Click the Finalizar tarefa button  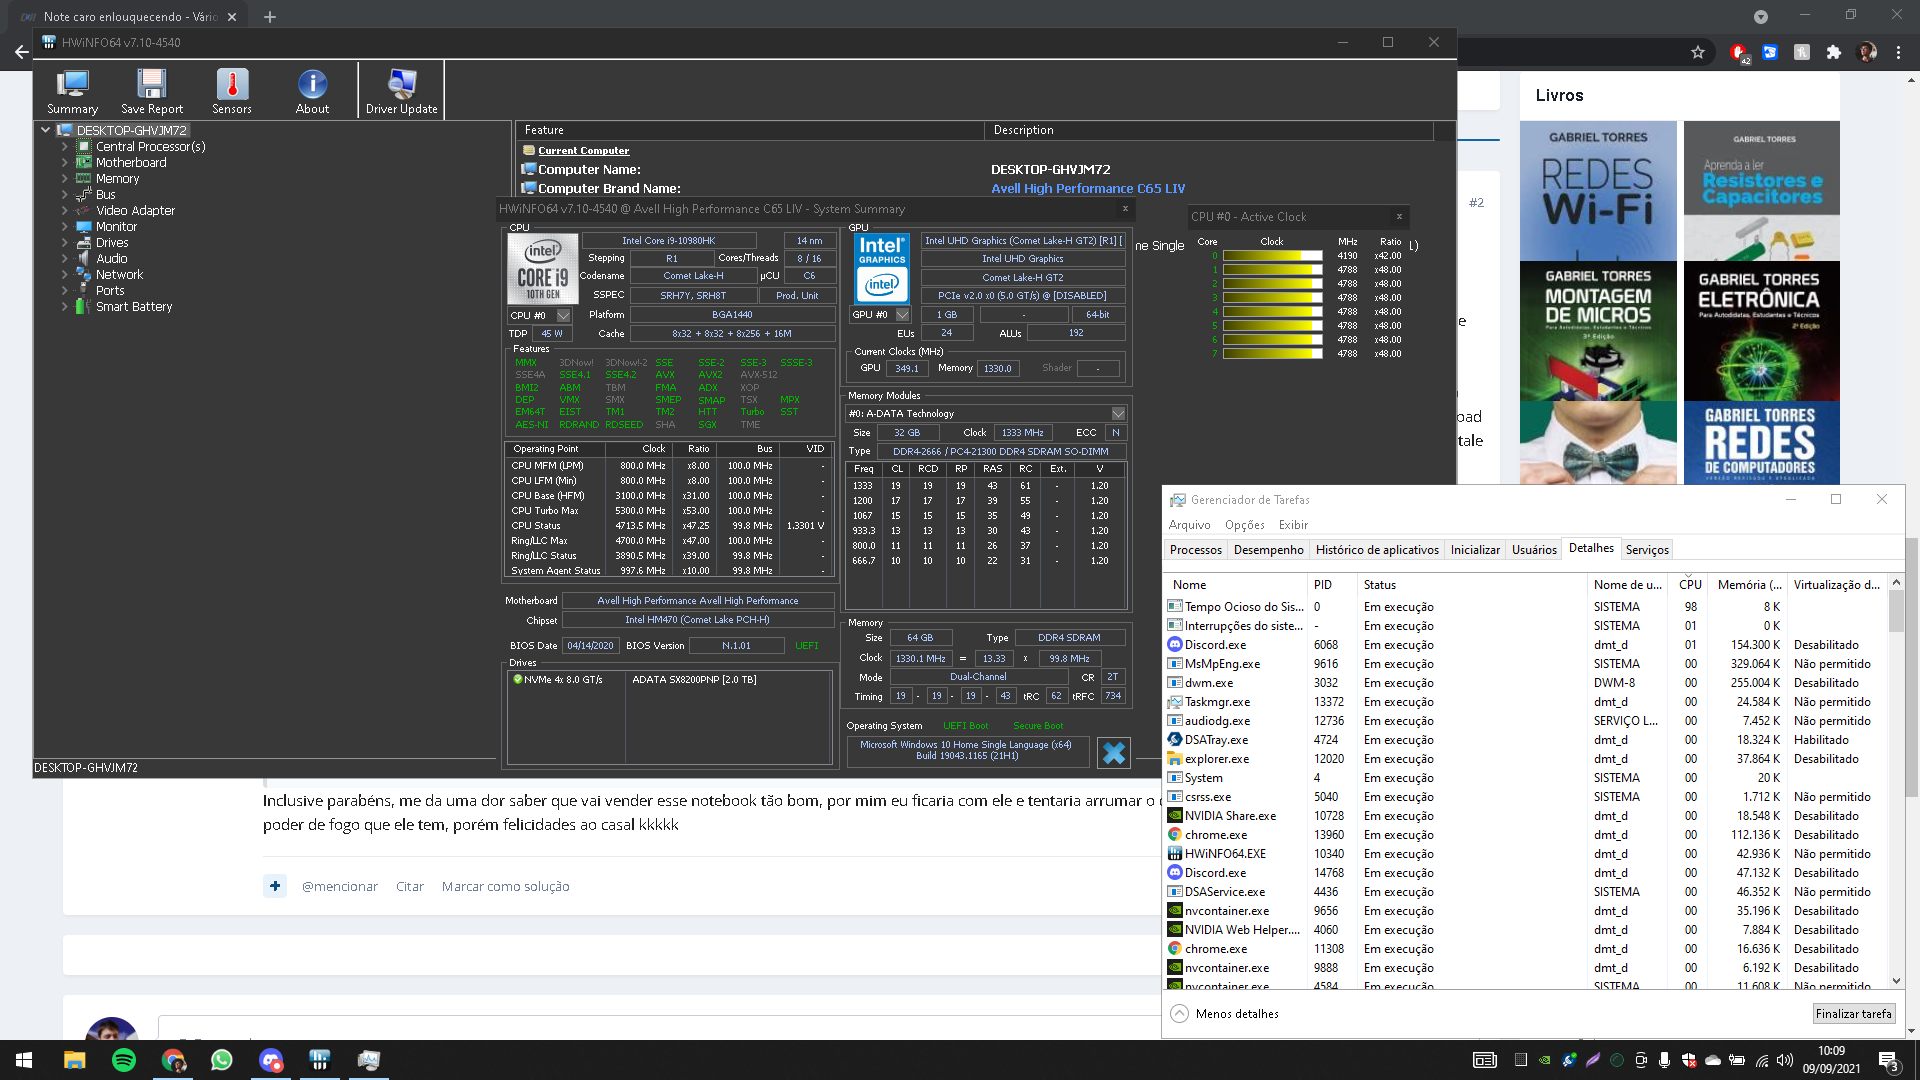1853,1013
